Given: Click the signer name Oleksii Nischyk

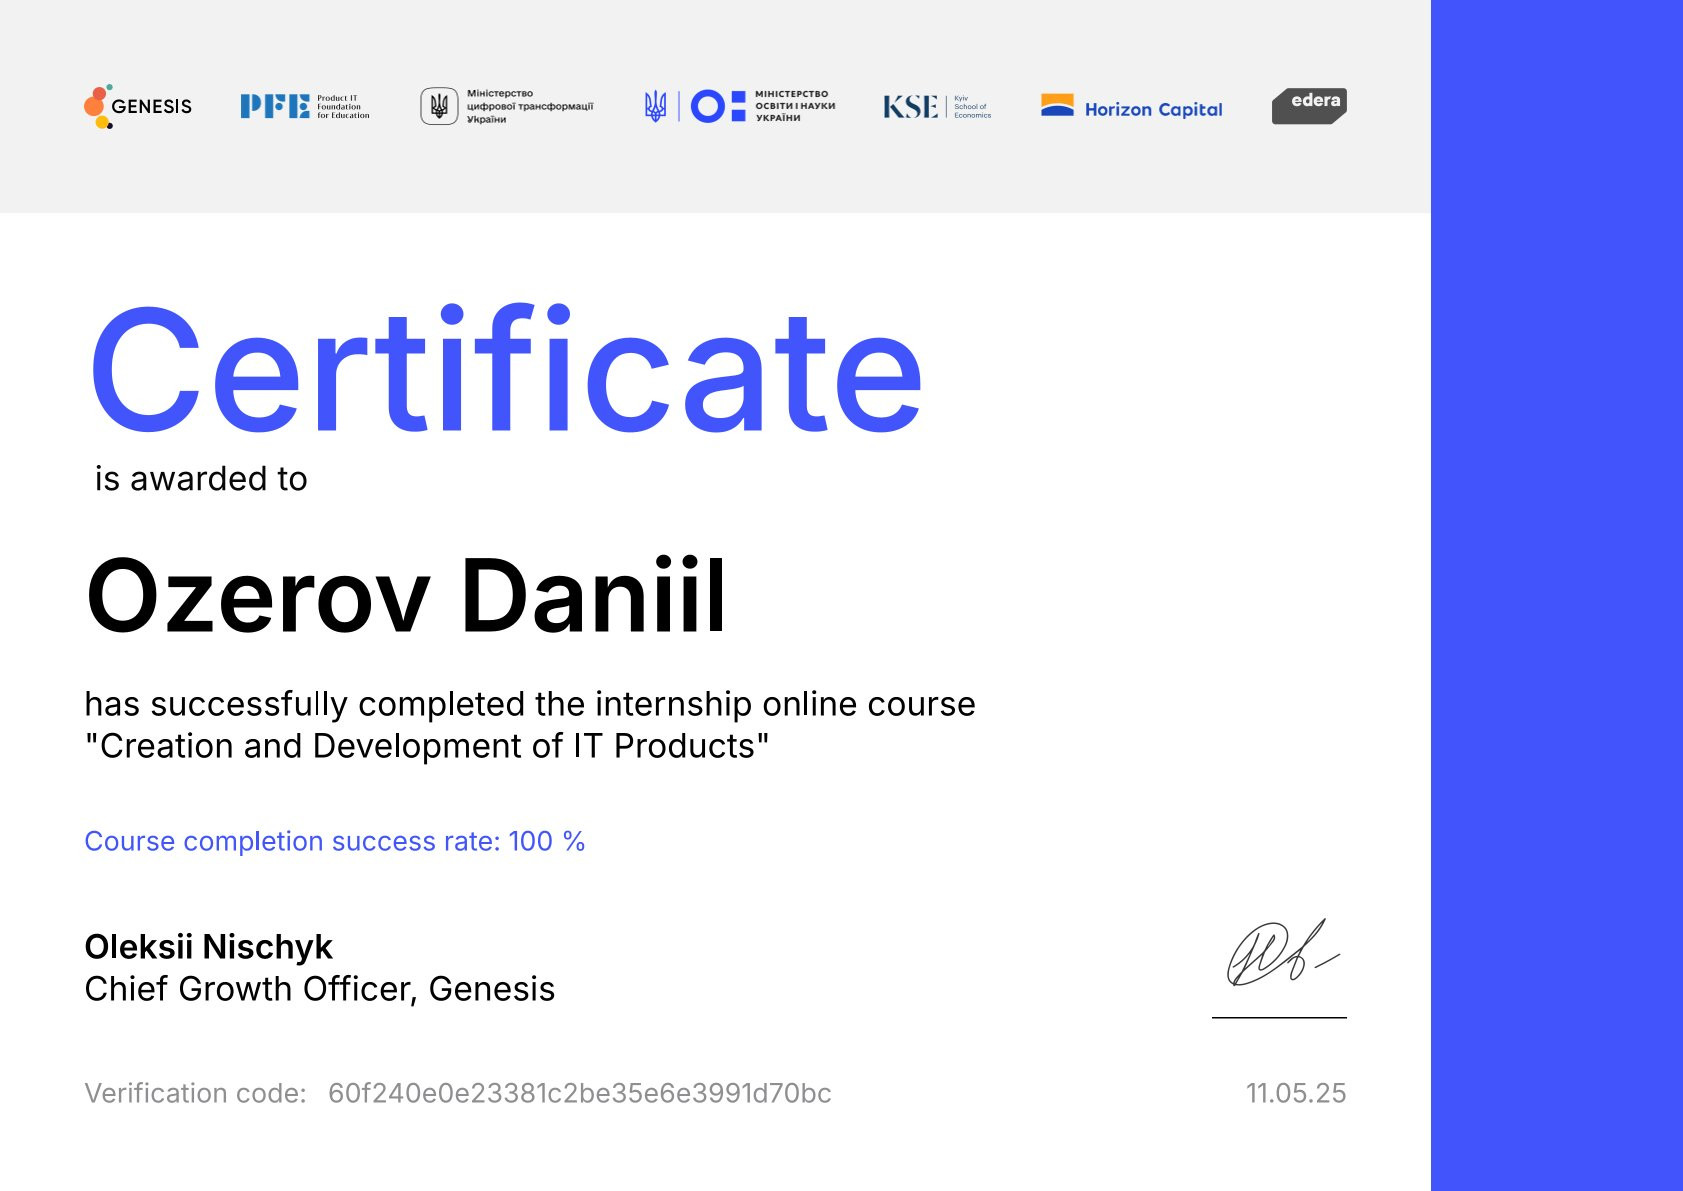Looking at the screenshot, I should pyautogui.click(x=208, y=946).
